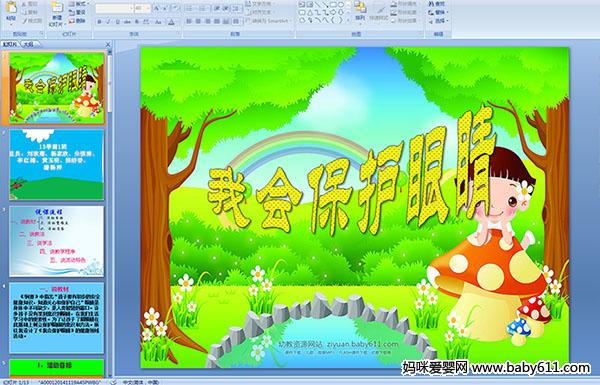This screenshot has height=385, width=600.
Task: Select the triangle shape in the gallery
Action: point(310,13)
